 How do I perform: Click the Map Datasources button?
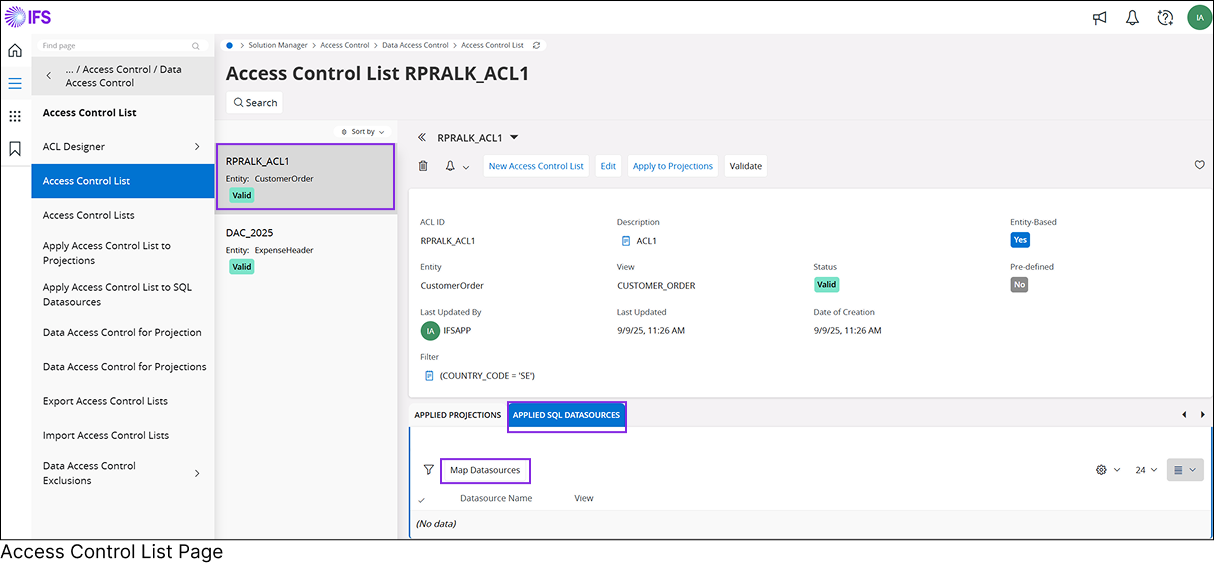pyautogui.click(x=485, y=470)
